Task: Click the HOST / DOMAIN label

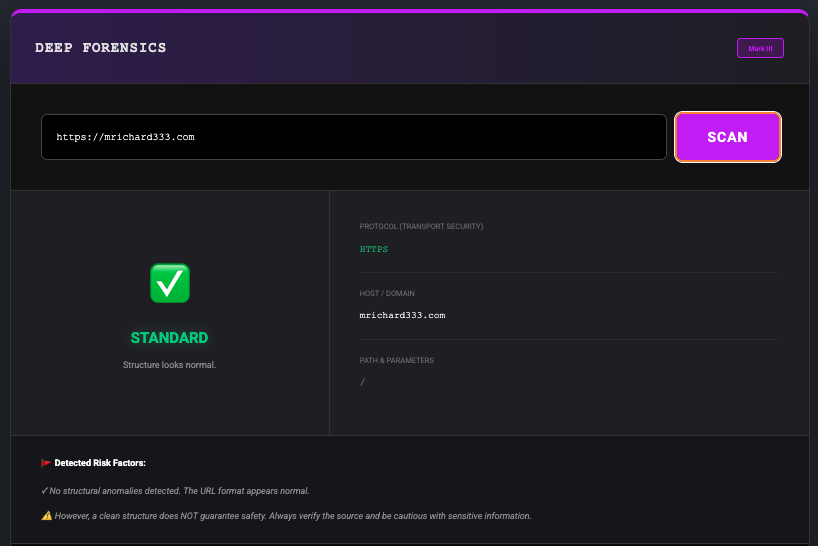Action: (387, 293)
